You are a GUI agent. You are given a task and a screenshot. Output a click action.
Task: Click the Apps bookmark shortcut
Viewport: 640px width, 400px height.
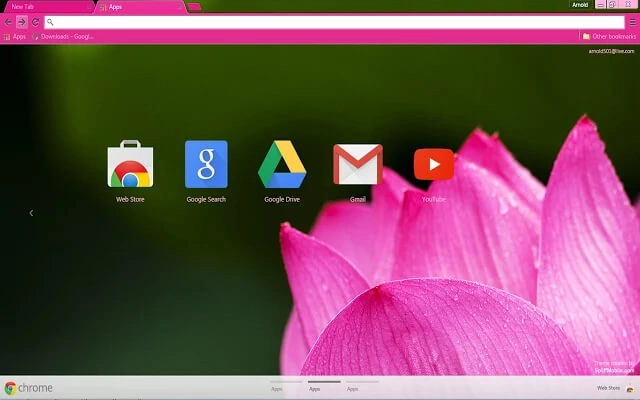click(15, 37)
